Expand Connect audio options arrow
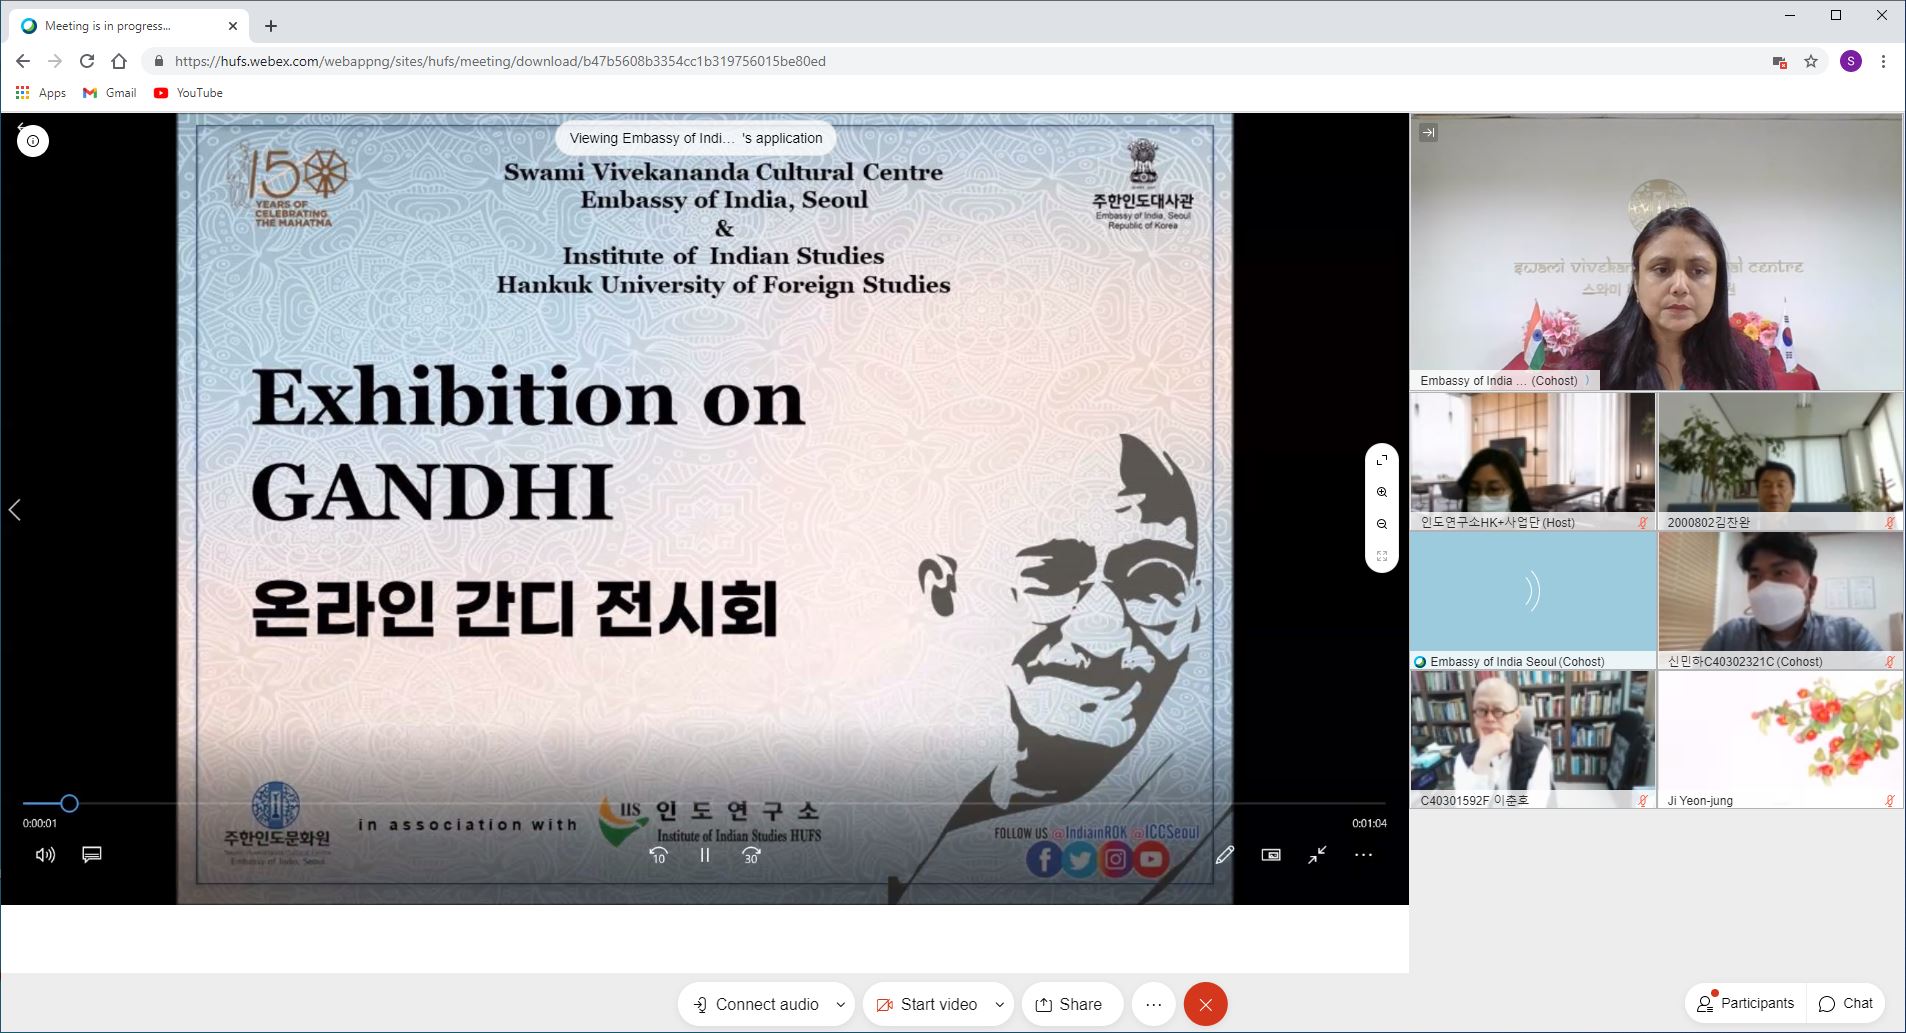 coord(840,1005)
